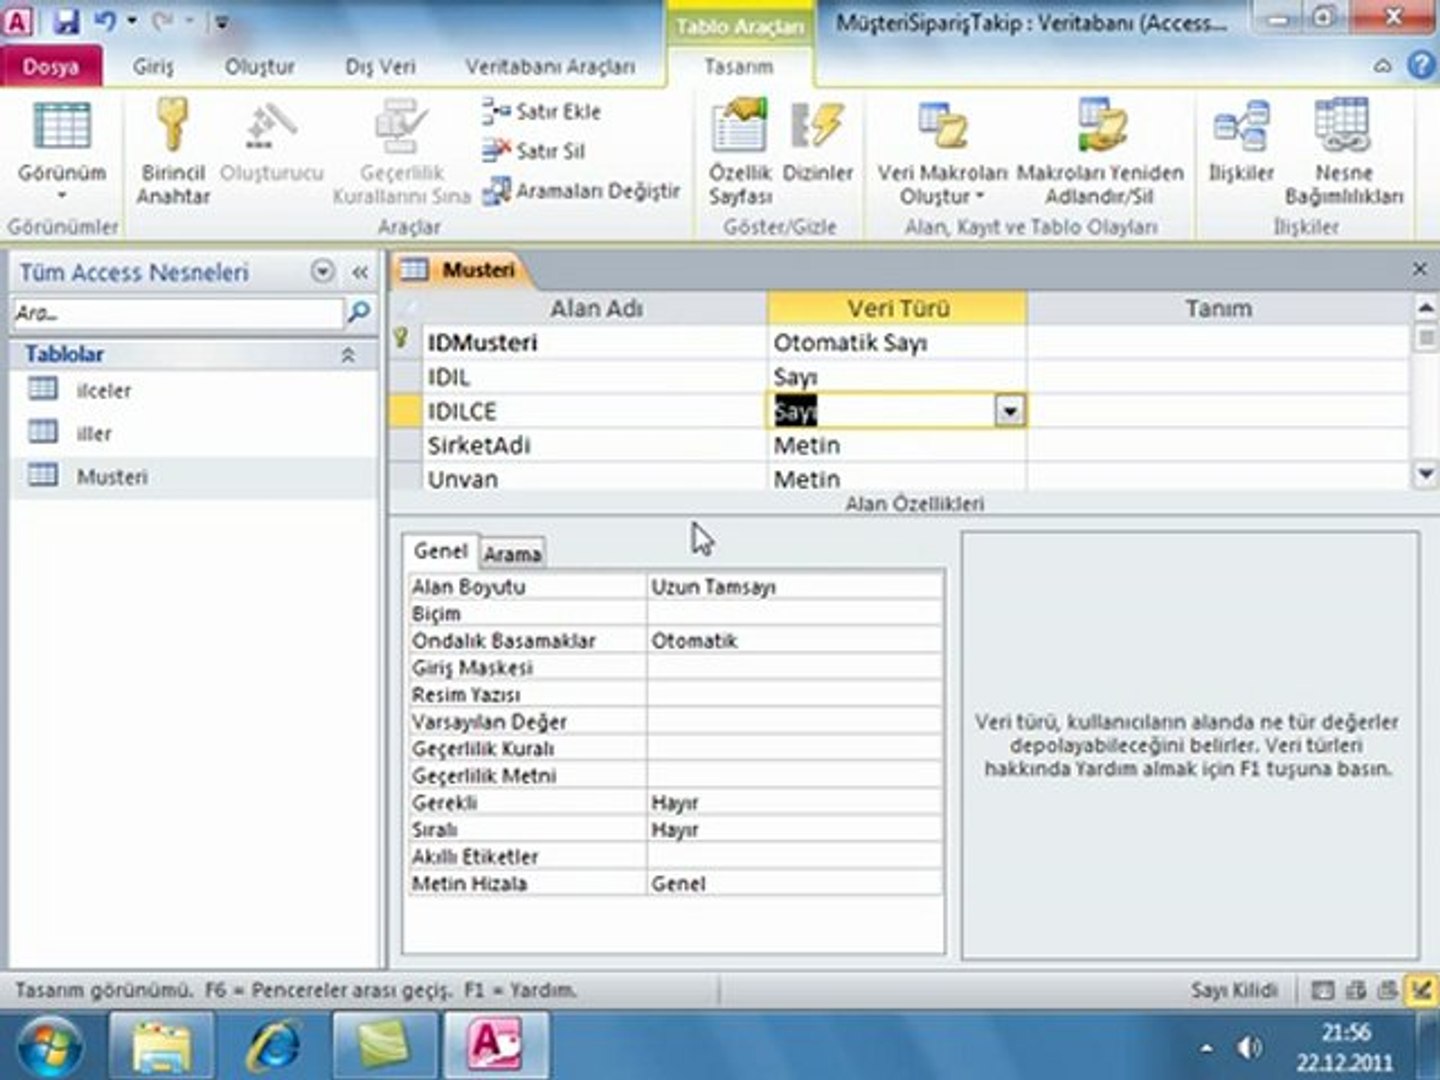Open the Dosya menu
Viewport: 1440px width, 1080px height.
pos(51,67)
